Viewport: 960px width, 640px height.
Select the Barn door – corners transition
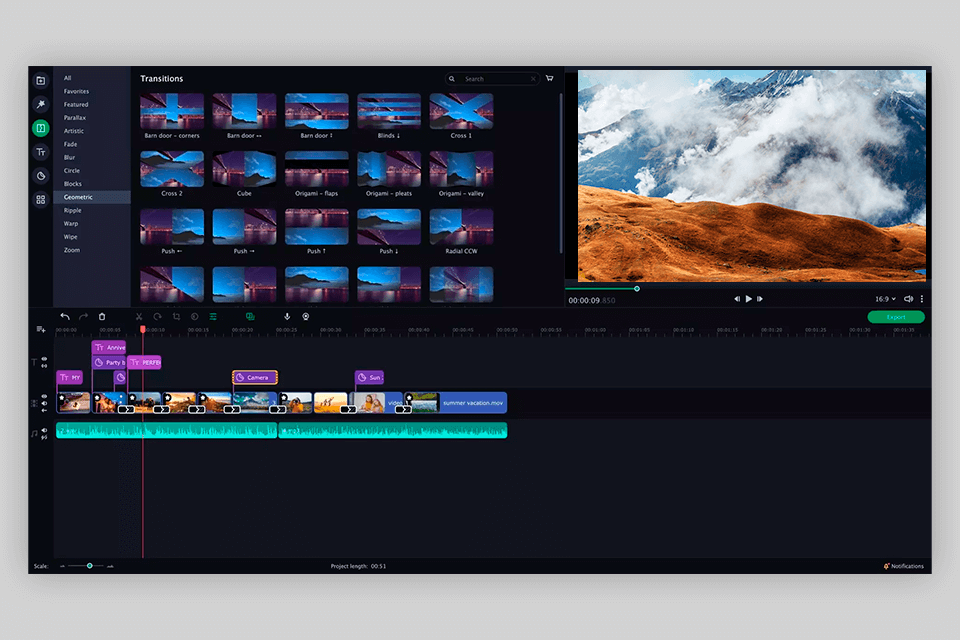[172, 111]
